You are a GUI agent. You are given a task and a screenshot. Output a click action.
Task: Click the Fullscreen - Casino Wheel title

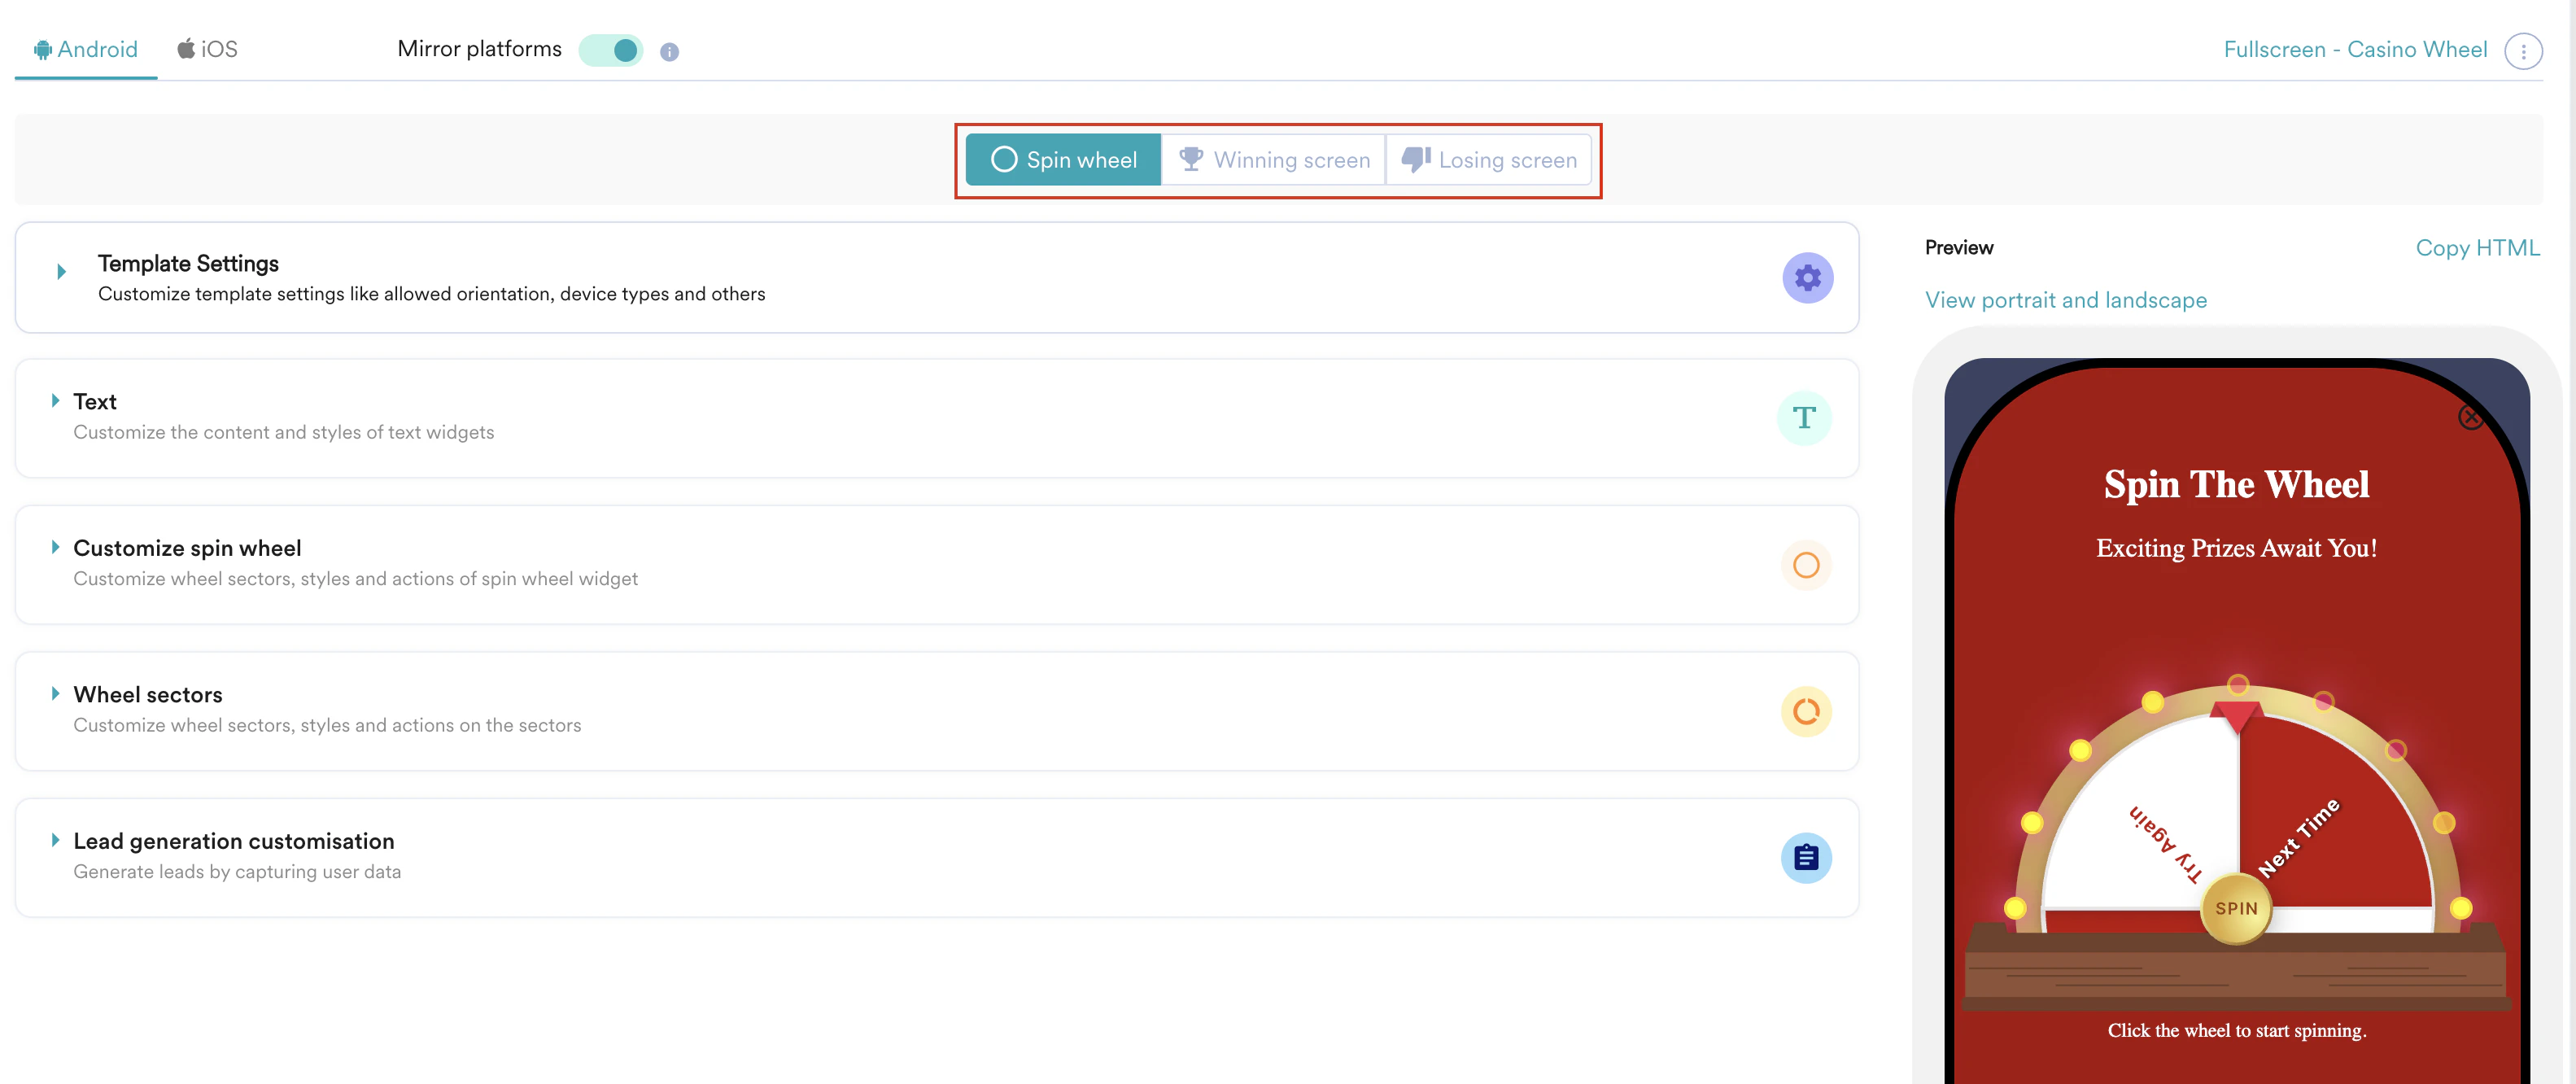click(2354, 49)
